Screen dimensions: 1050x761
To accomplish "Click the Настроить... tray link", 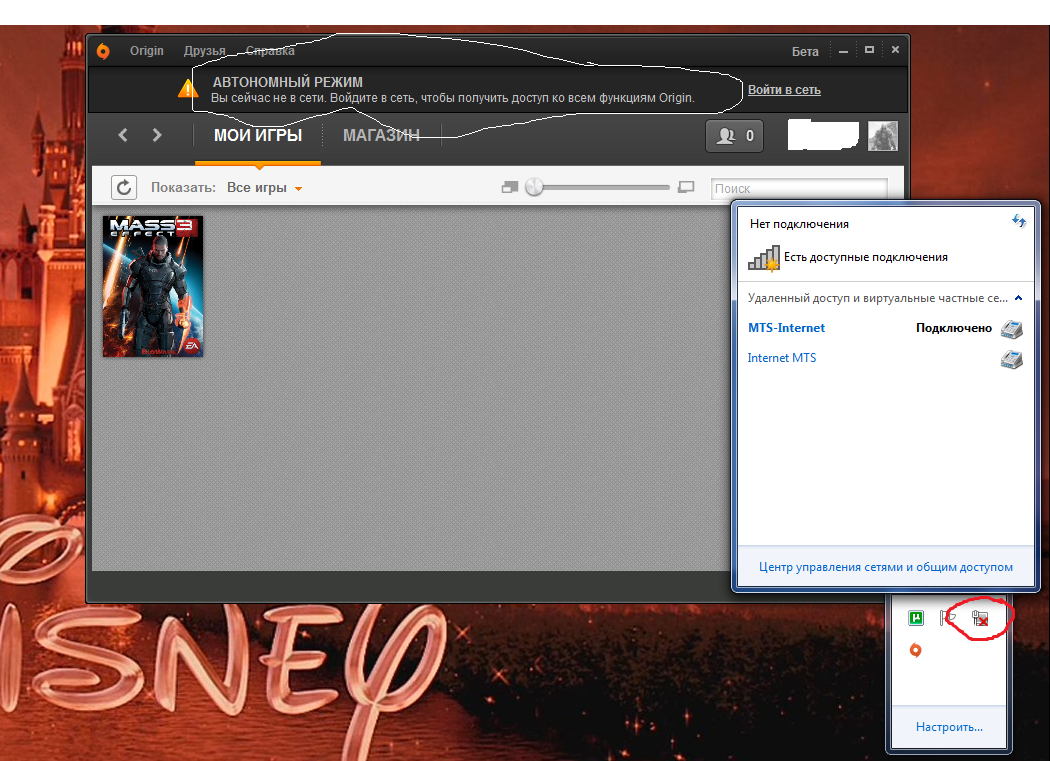I will pyautogui.click(x=949, y=727).
